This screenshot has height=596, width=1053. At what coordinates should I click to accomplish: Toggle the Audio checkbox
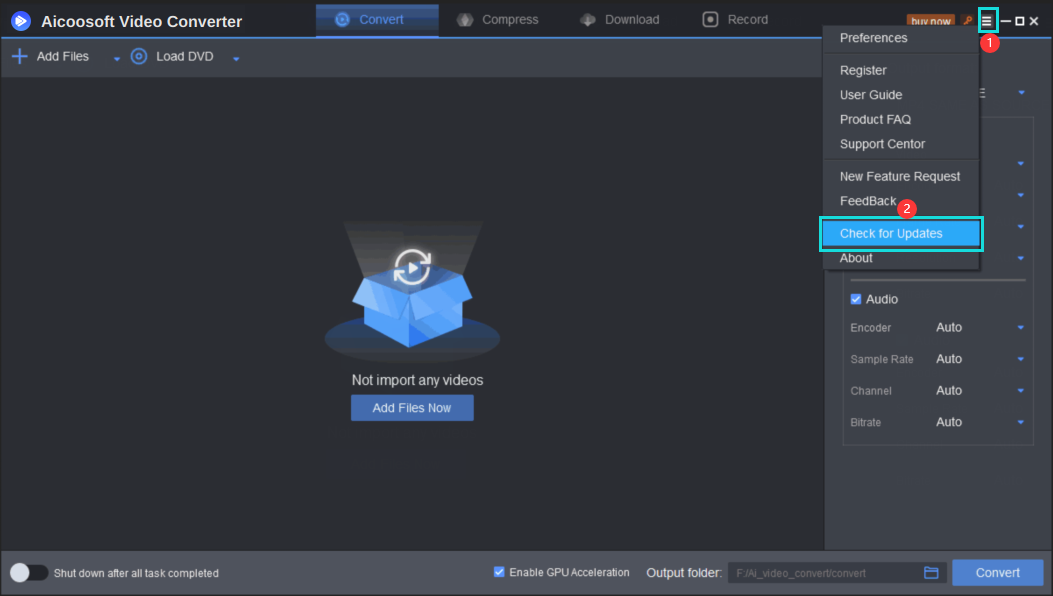point(856,299)
